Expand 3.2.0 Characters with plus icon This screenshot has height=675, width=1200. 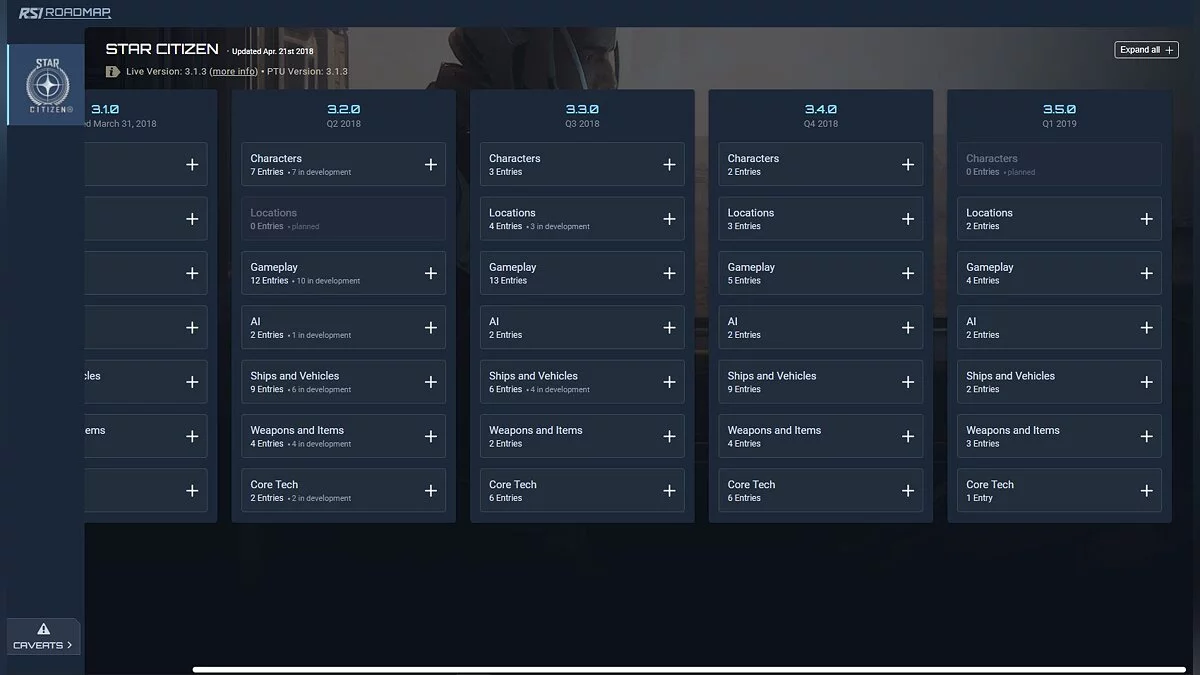pyautogui.click(x=431, y=165)
